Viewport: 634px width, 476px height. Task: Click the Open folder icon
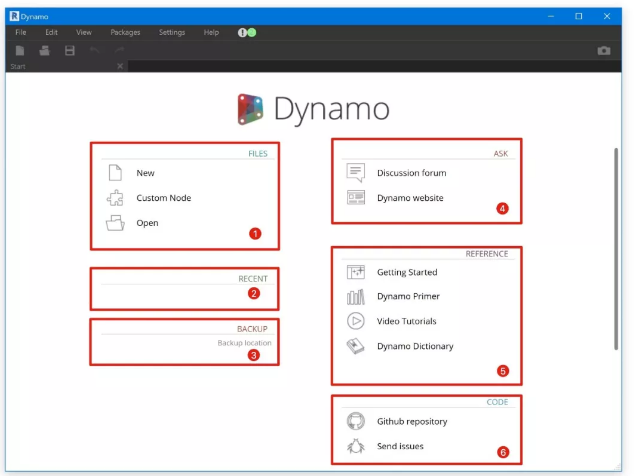(115, 223)
